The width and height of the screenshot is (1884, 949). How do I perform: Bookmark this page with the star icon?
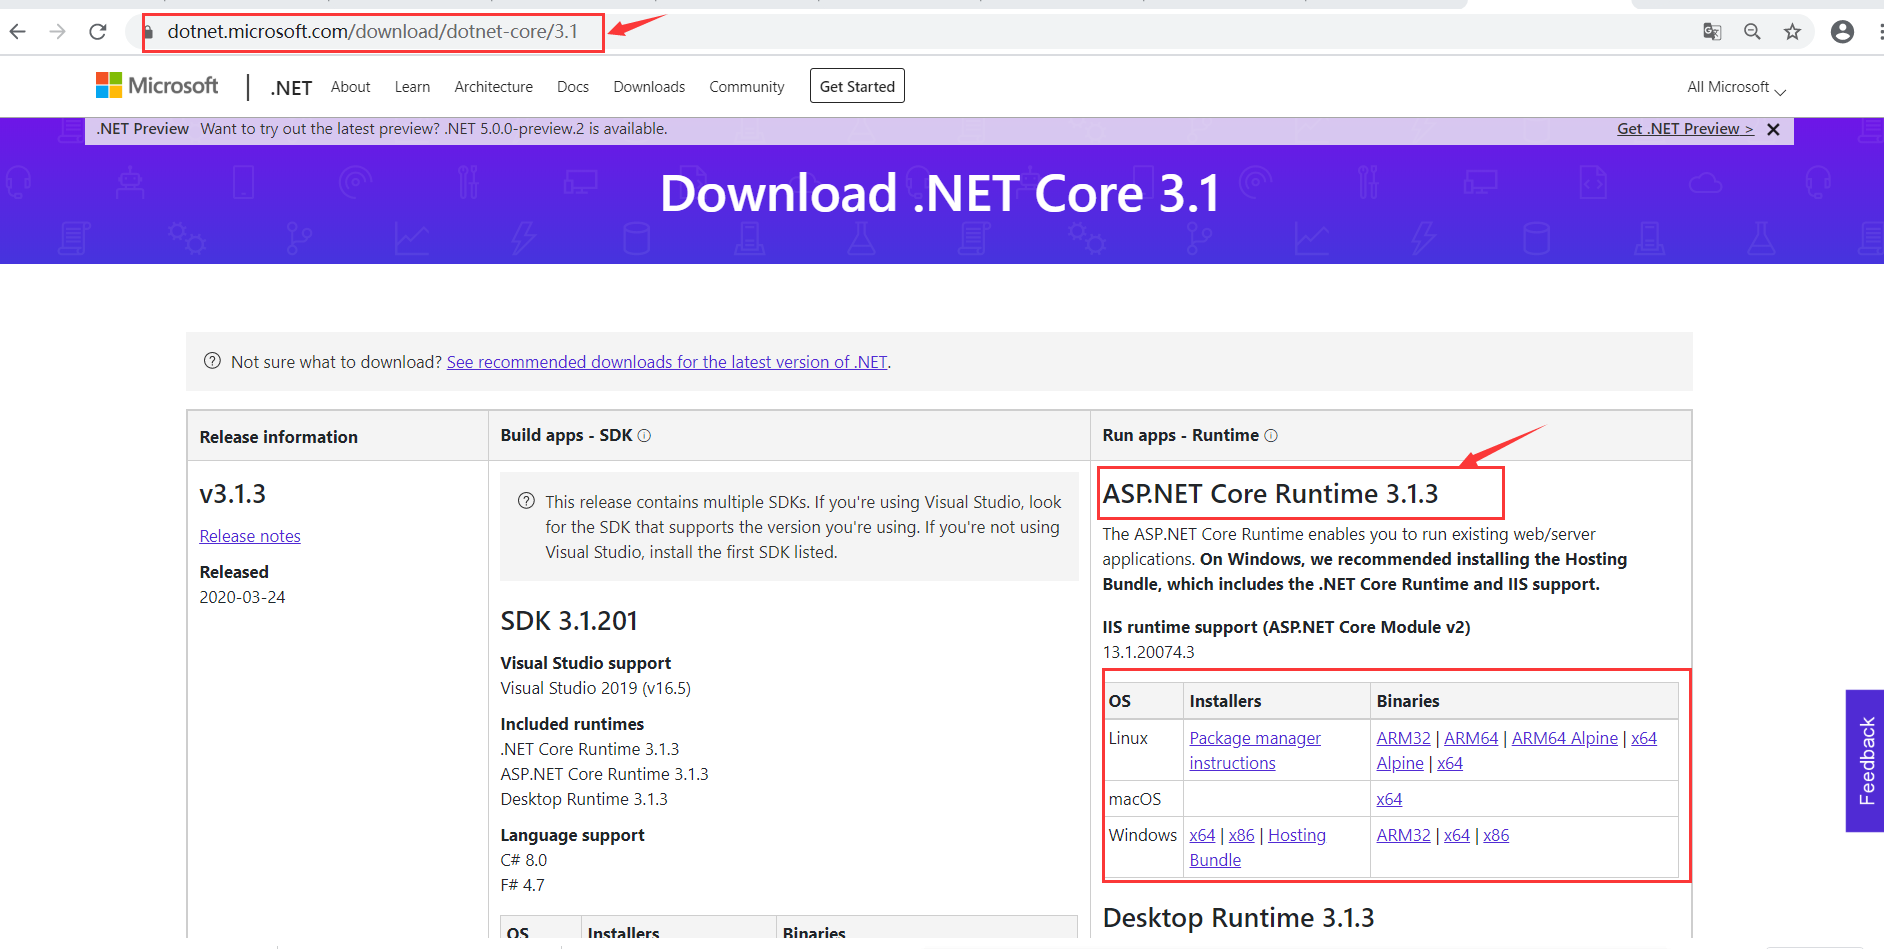click(1792, 31)
